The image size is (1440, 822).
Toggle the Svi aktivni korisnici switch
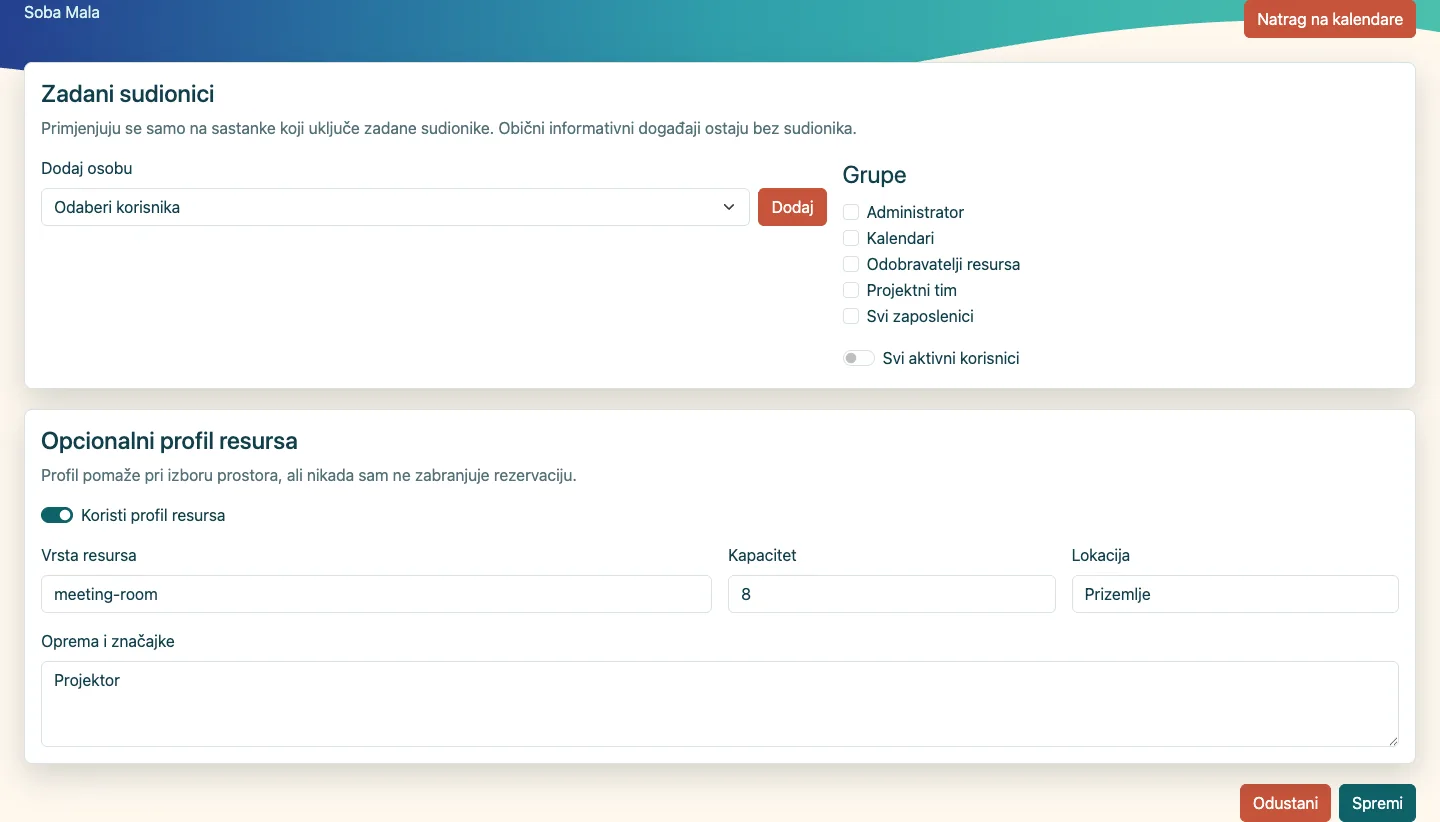click(859, 358)
